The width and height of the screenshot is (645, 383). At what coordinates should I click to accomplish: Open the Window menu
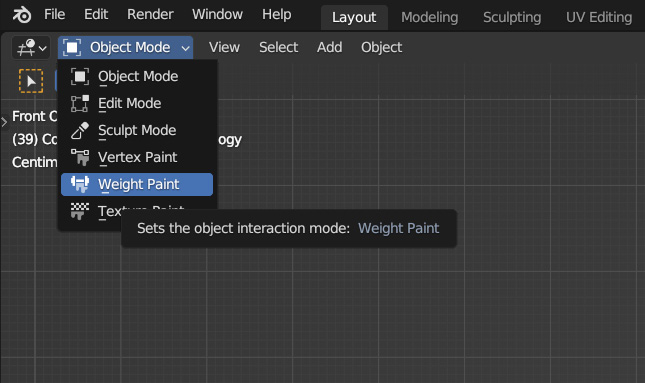[x=217, y=14]
